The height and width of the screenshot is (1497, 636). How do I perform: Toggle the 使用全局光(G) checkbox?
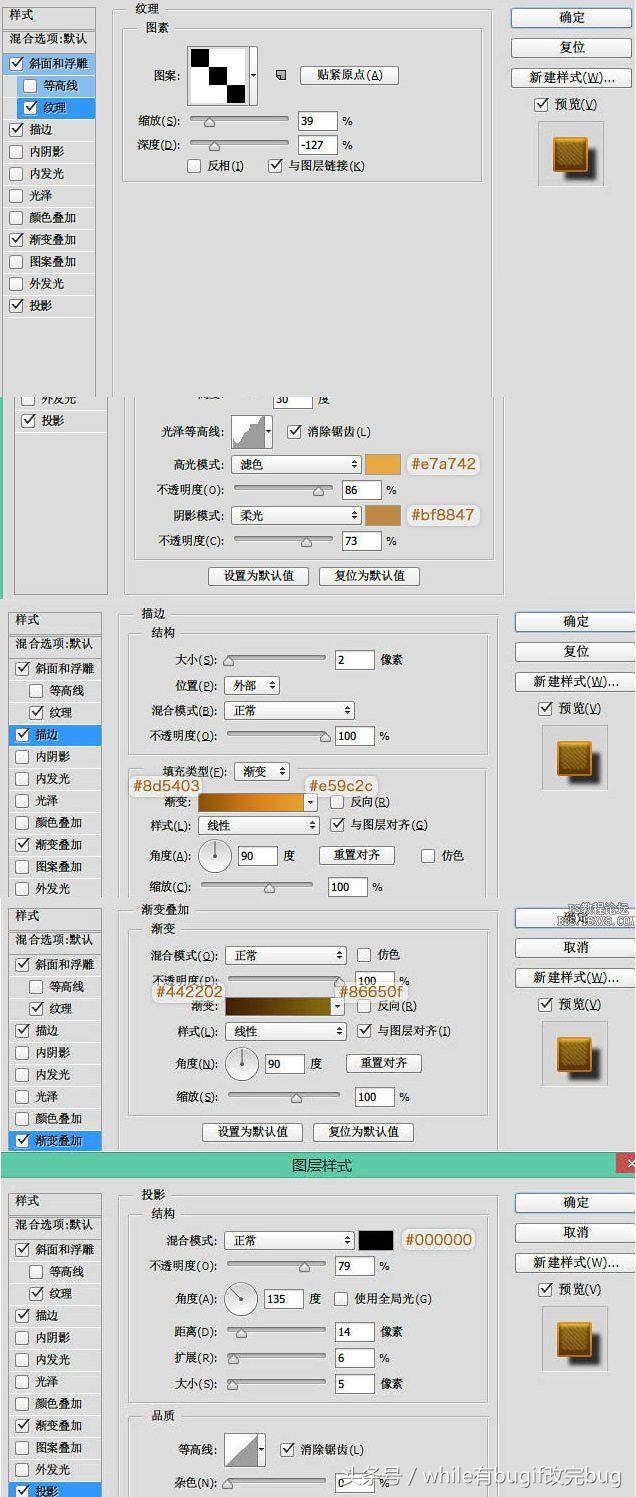point(341,1299)
